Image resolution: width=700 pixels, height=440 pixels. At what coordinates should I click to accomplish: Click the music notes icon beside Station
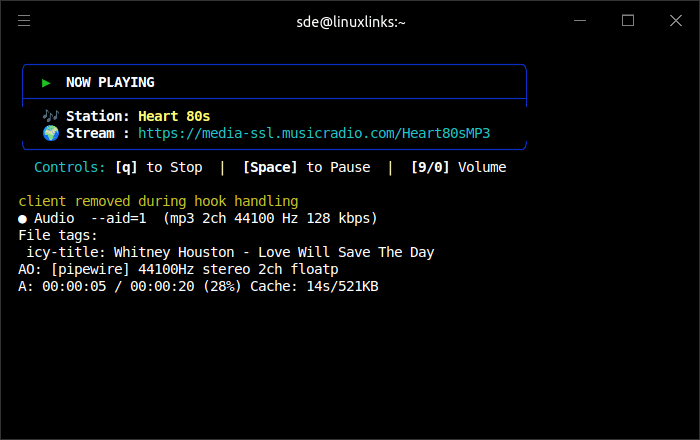point(50,116)
